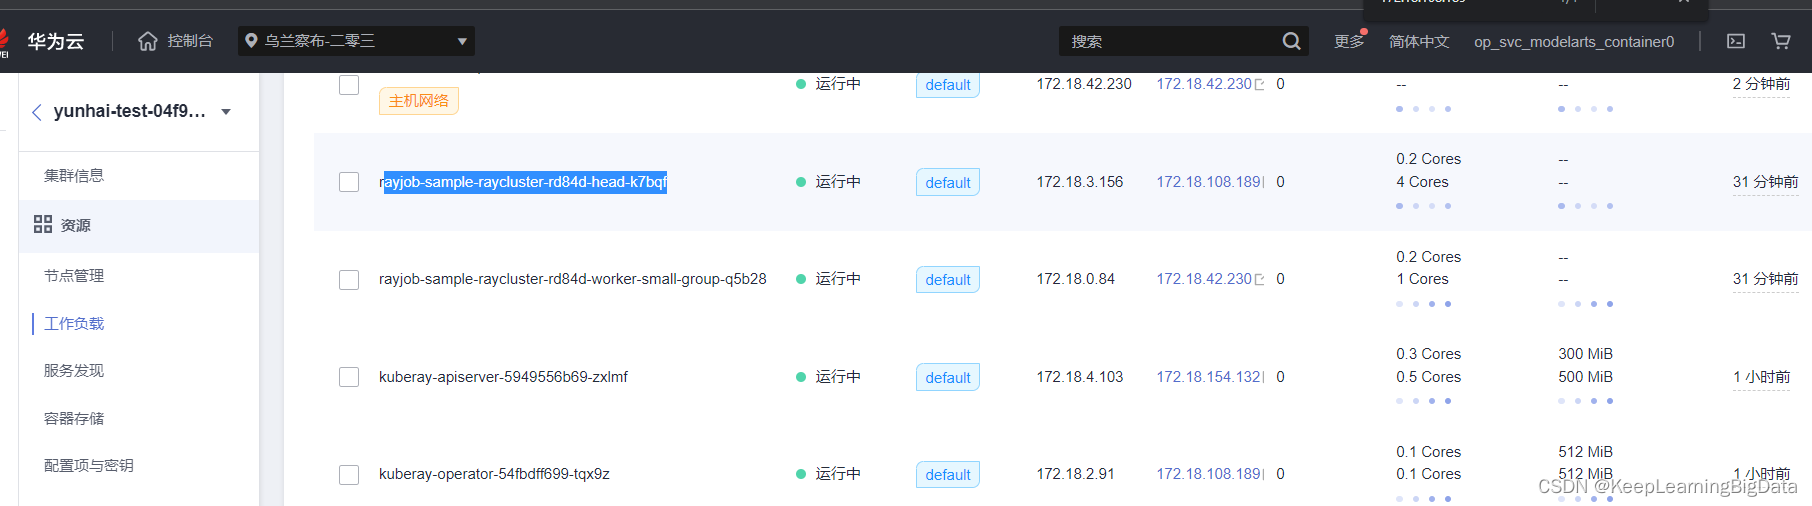This screenshot has height=506, width=1812.
Task: Select checkbox for rayjob head-k7bqf pod
Action: (349, 182)
